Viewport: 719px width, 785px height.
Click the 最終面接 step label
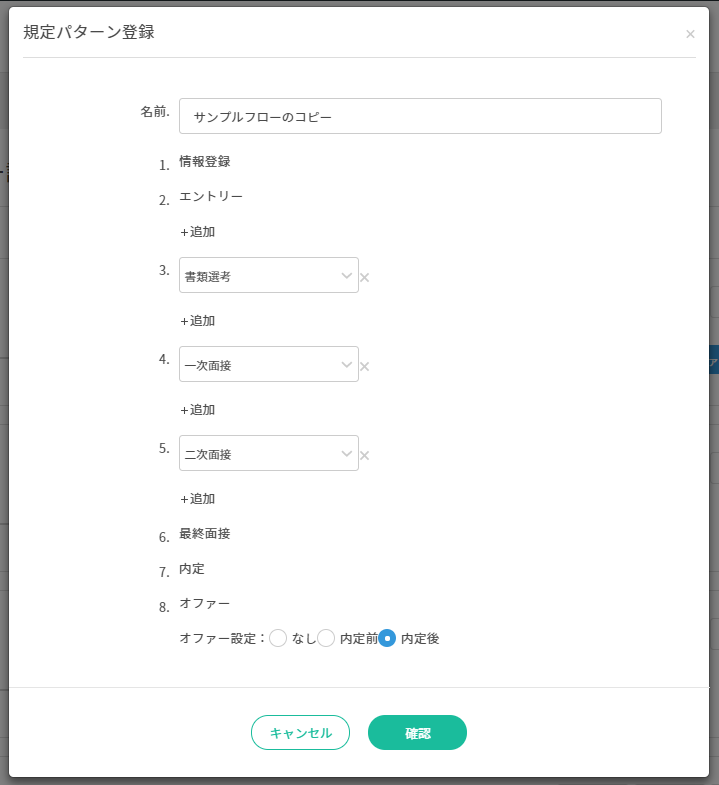click(x=205, y=534)
